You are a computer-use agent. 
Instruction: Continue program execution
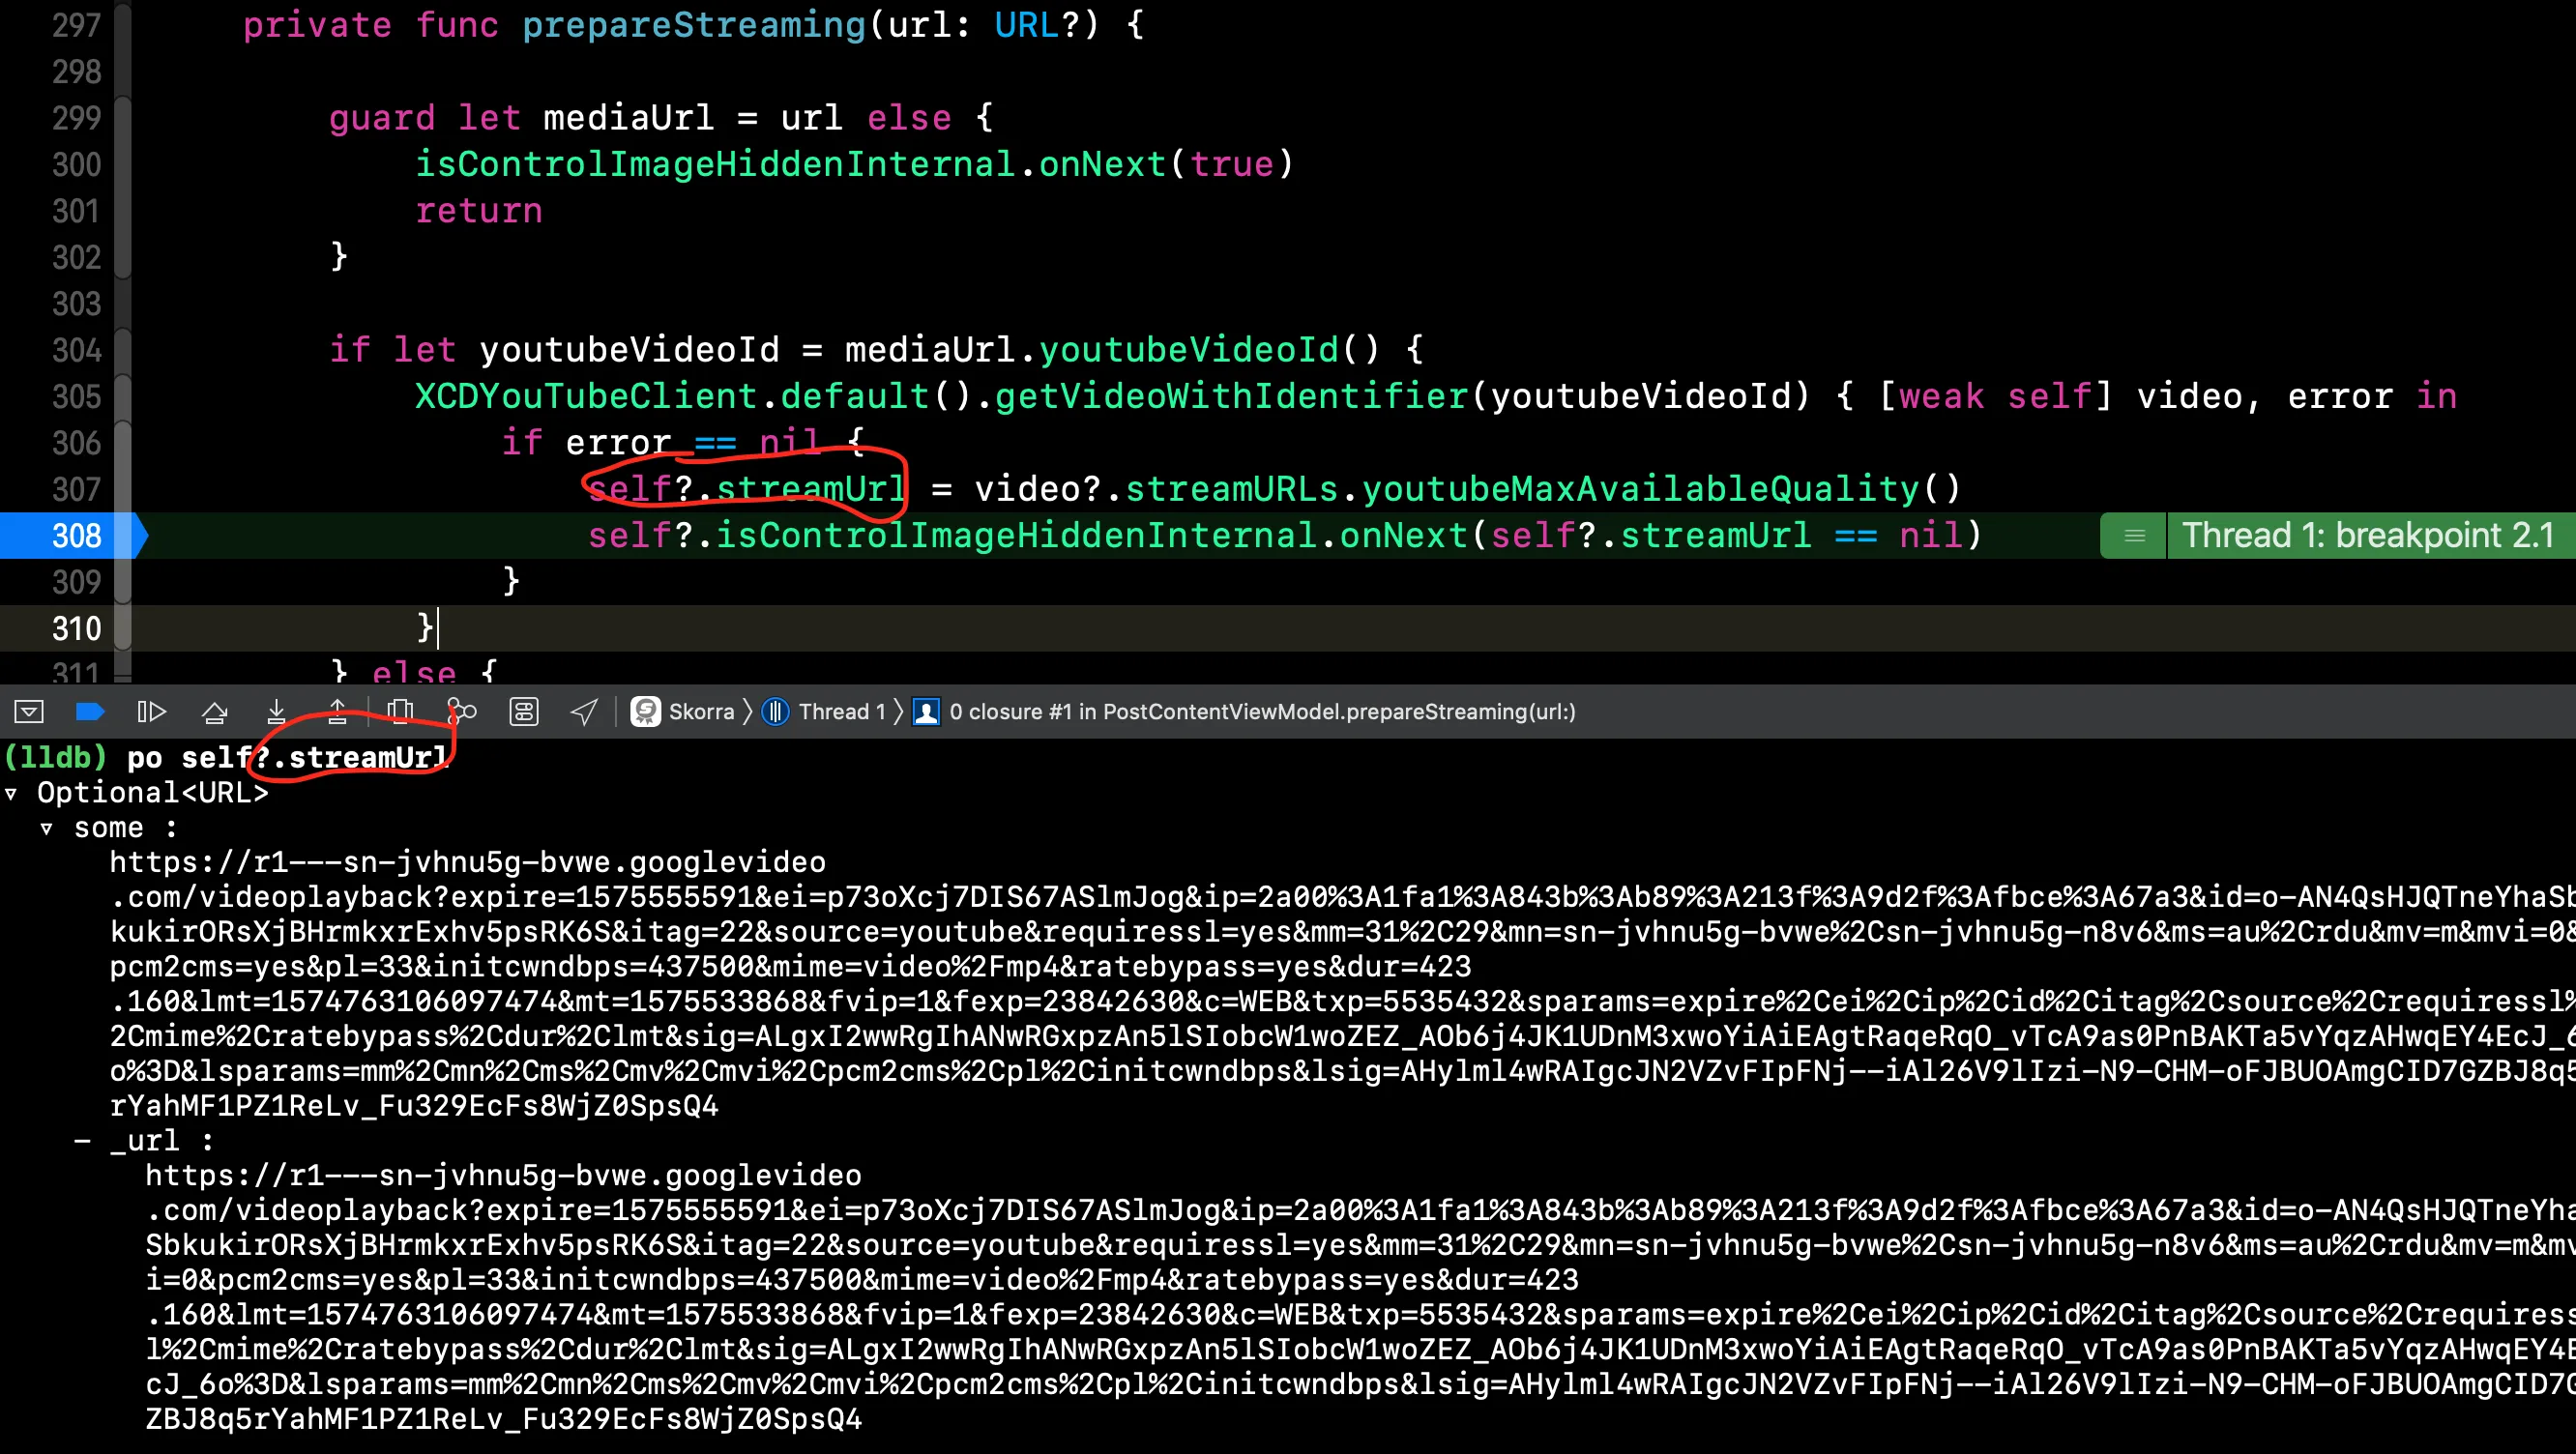151,712
